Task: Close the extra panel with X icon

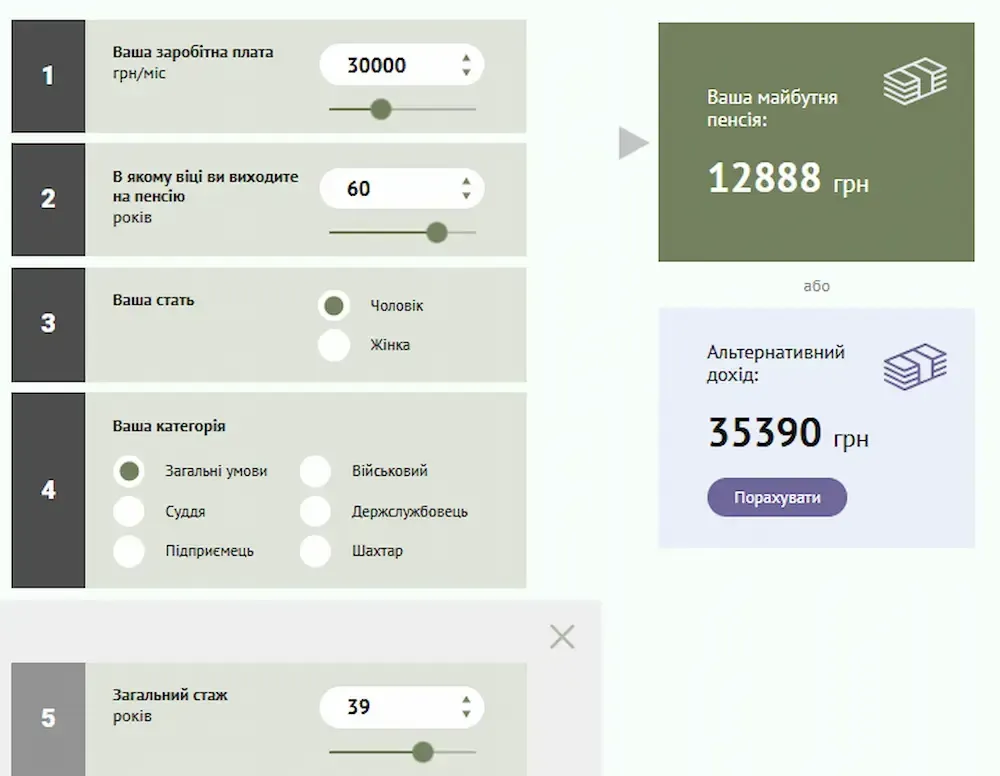Action: click(562, 637)
